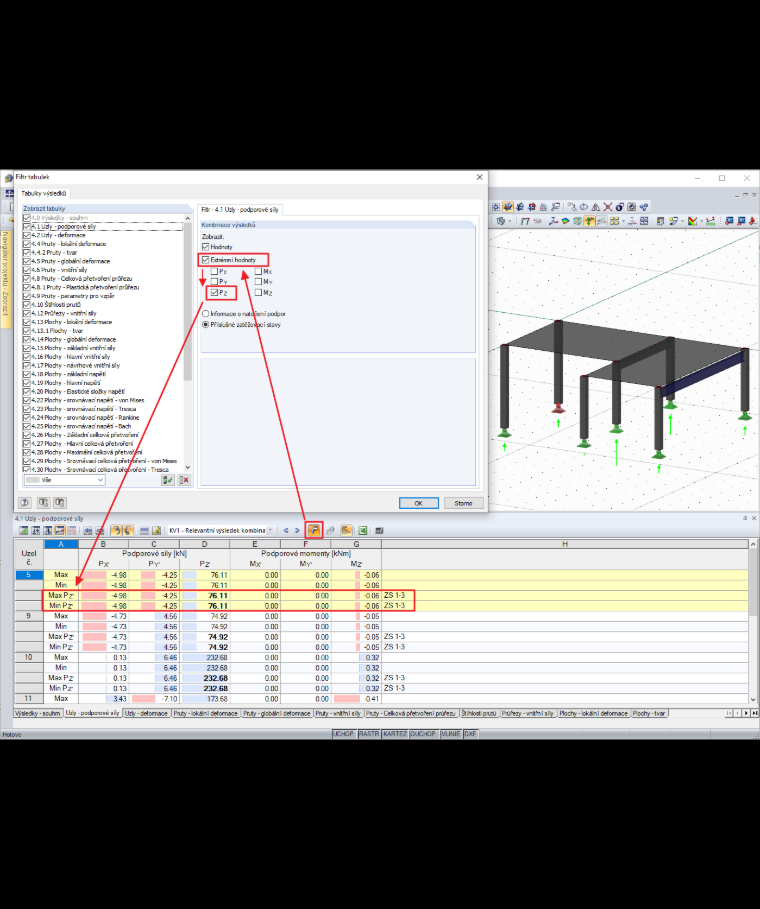Toggle the Hodnoty checkbox
760x909 pixels.
(205, 247)
